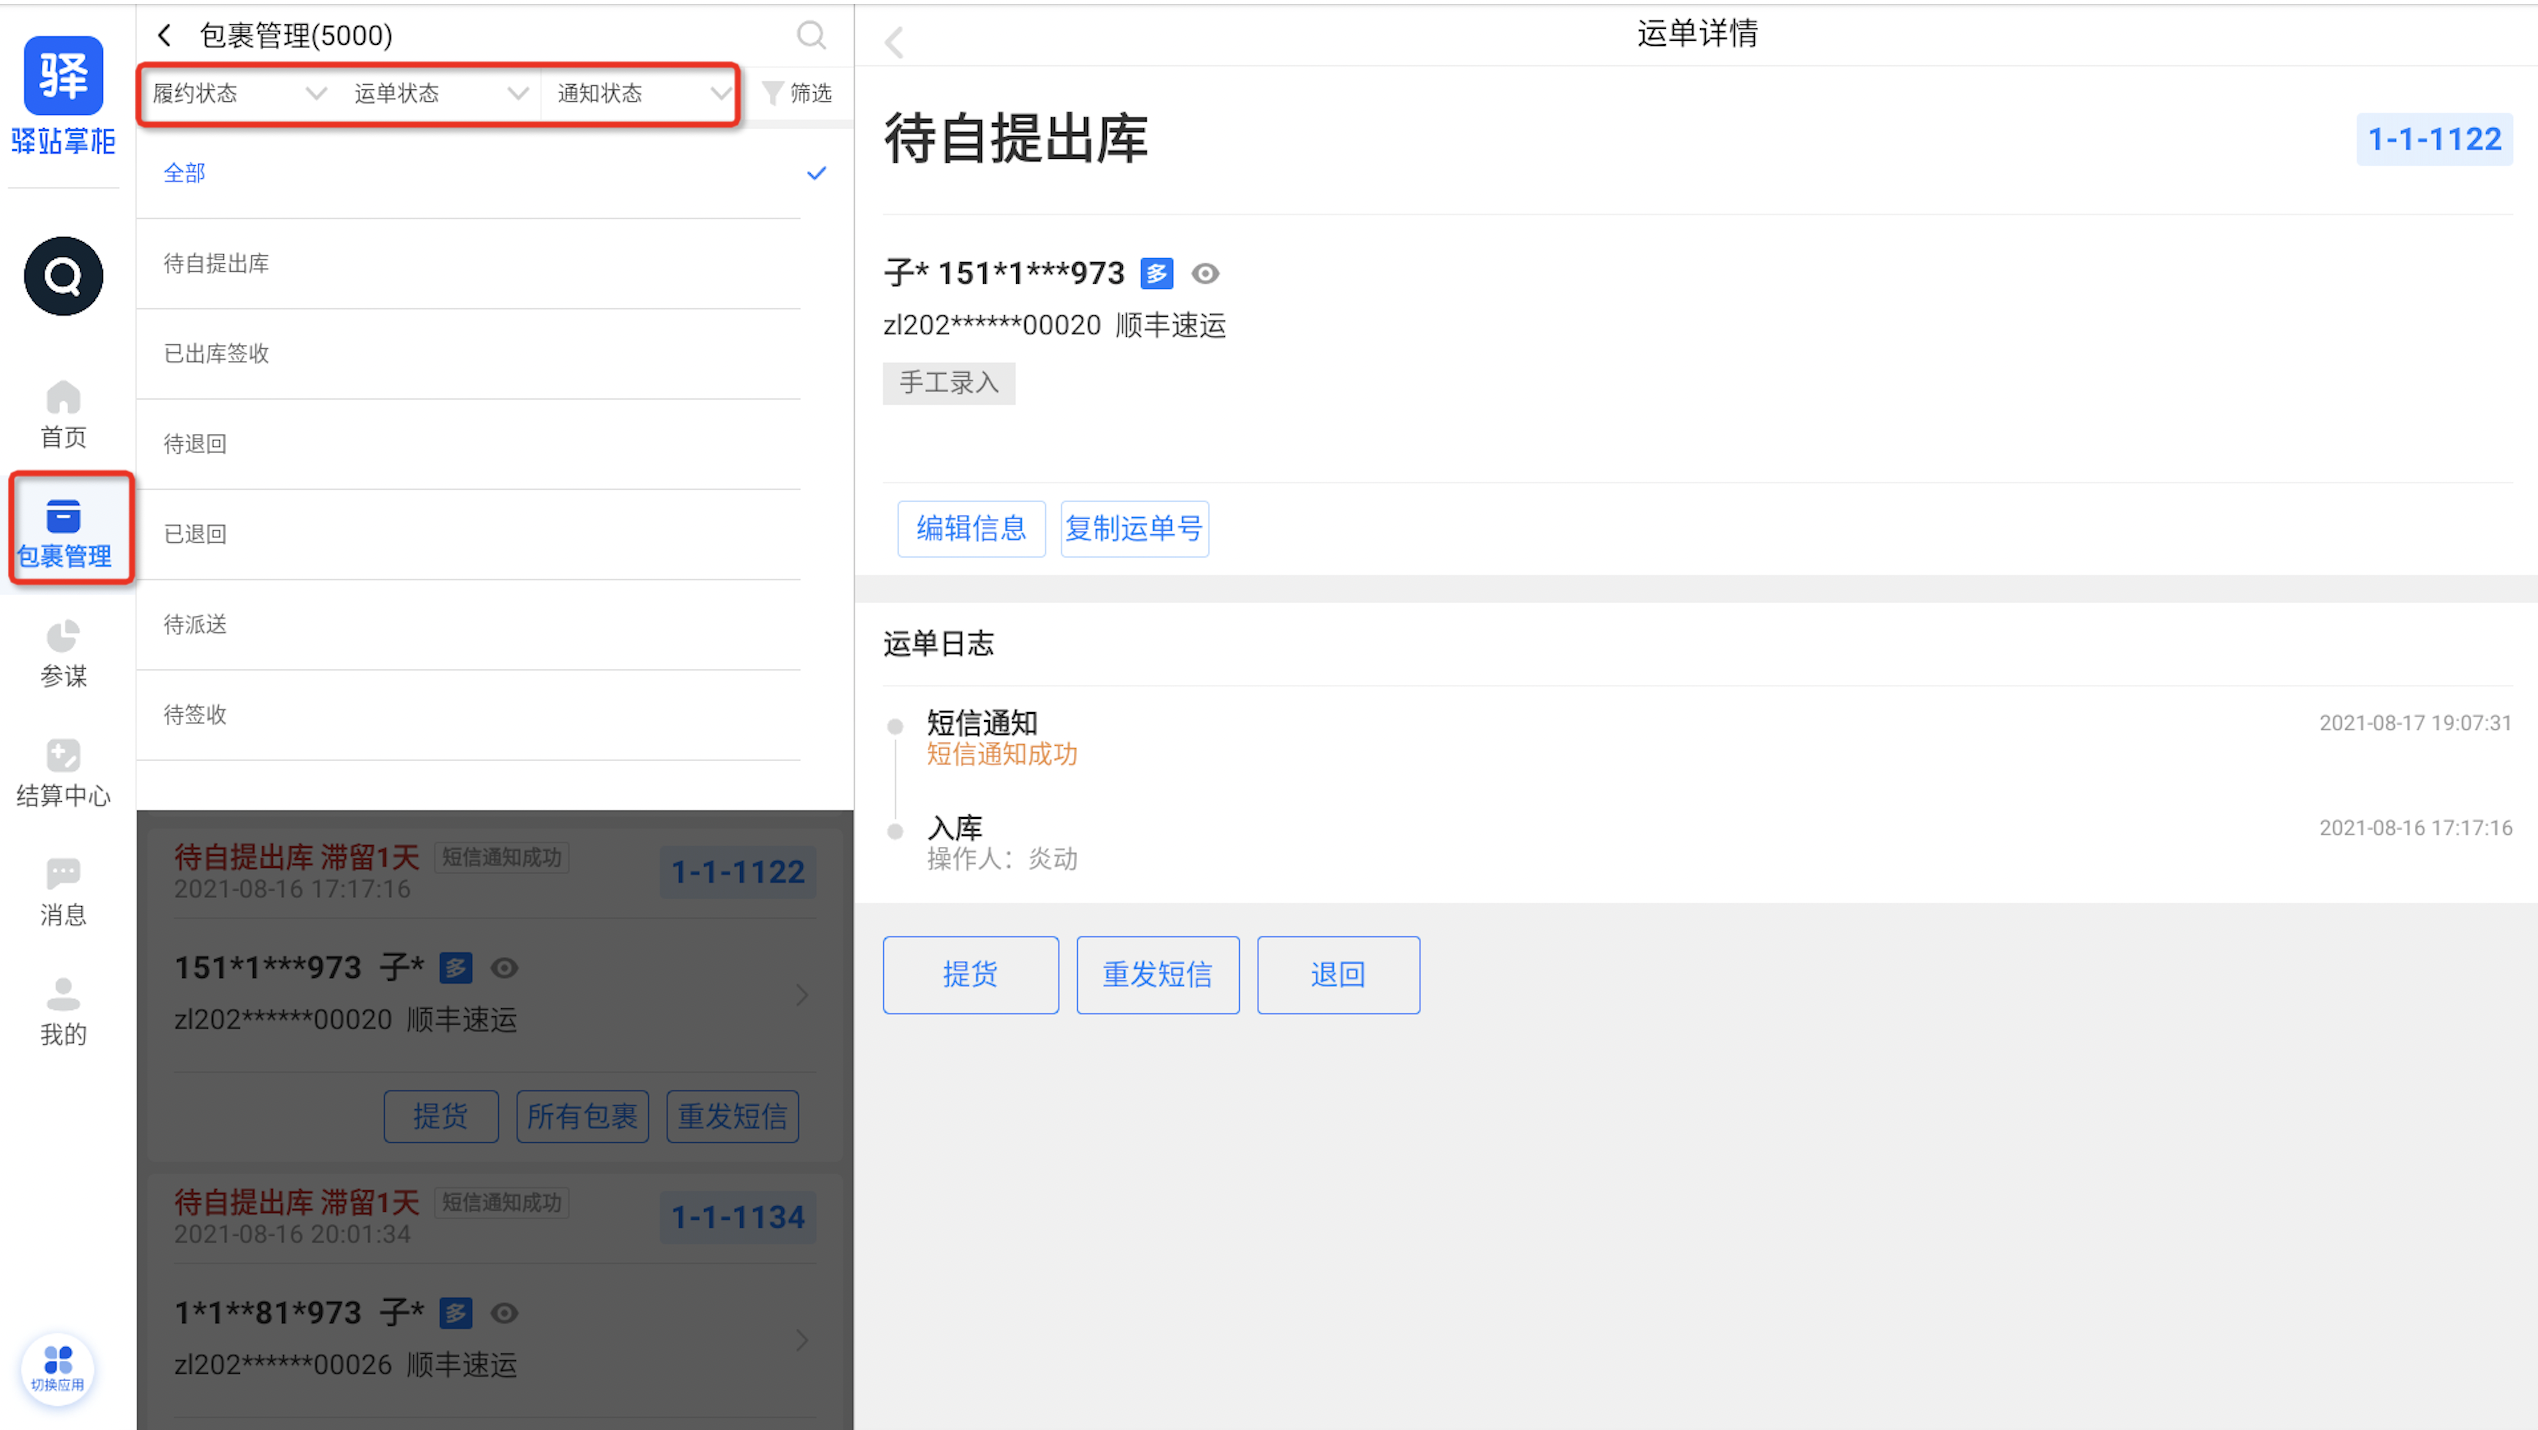Expand the 履约状态 dropdown
Image resolution: width=2538 pixels, height=1430 pixels.
[x=239, y=93]
